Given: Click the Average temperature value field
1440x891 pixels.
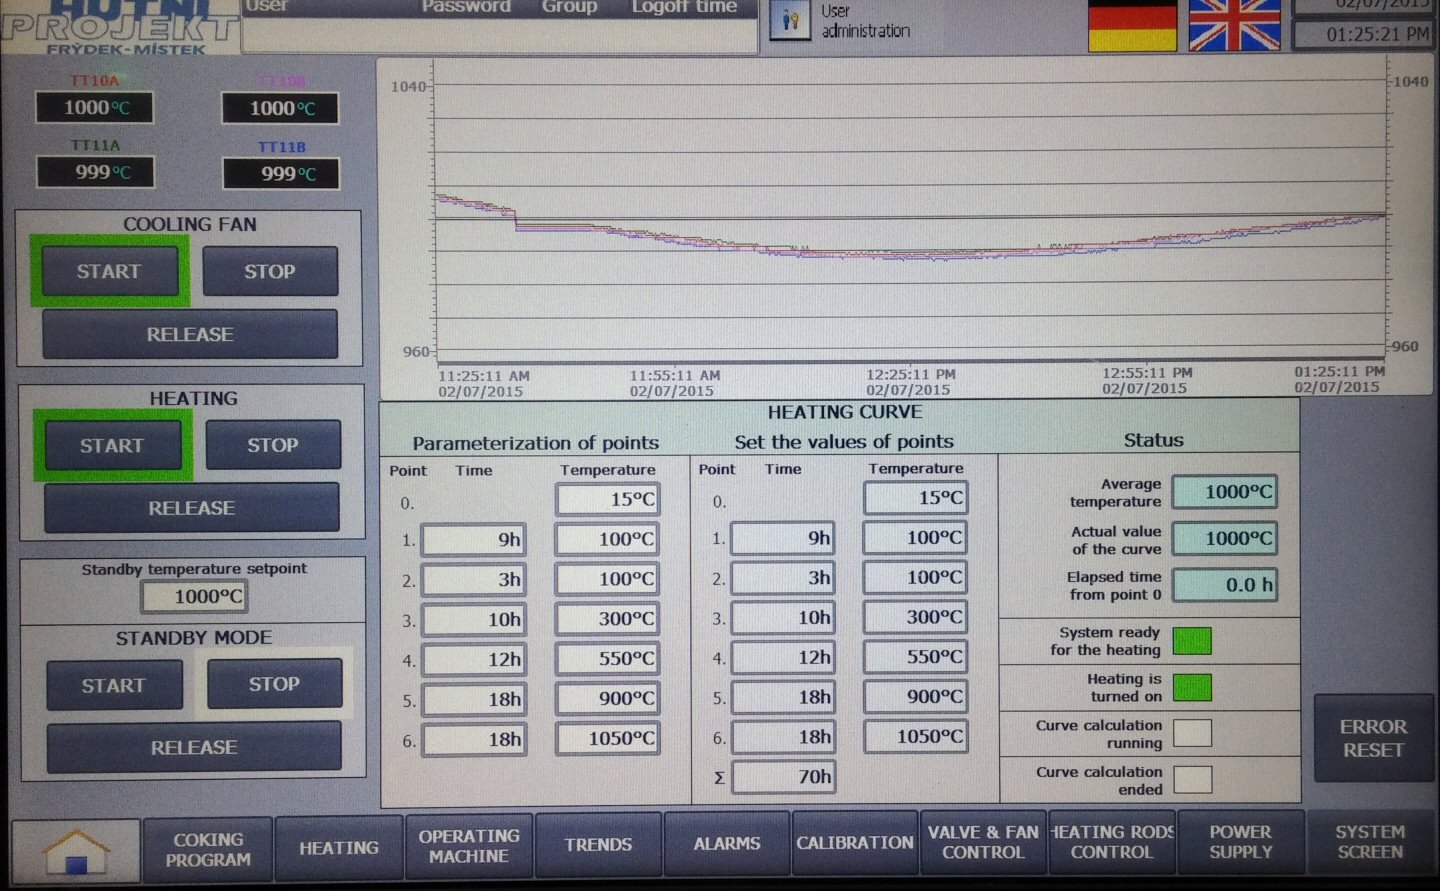Looking at the screenshot, I should (1225, 492).
